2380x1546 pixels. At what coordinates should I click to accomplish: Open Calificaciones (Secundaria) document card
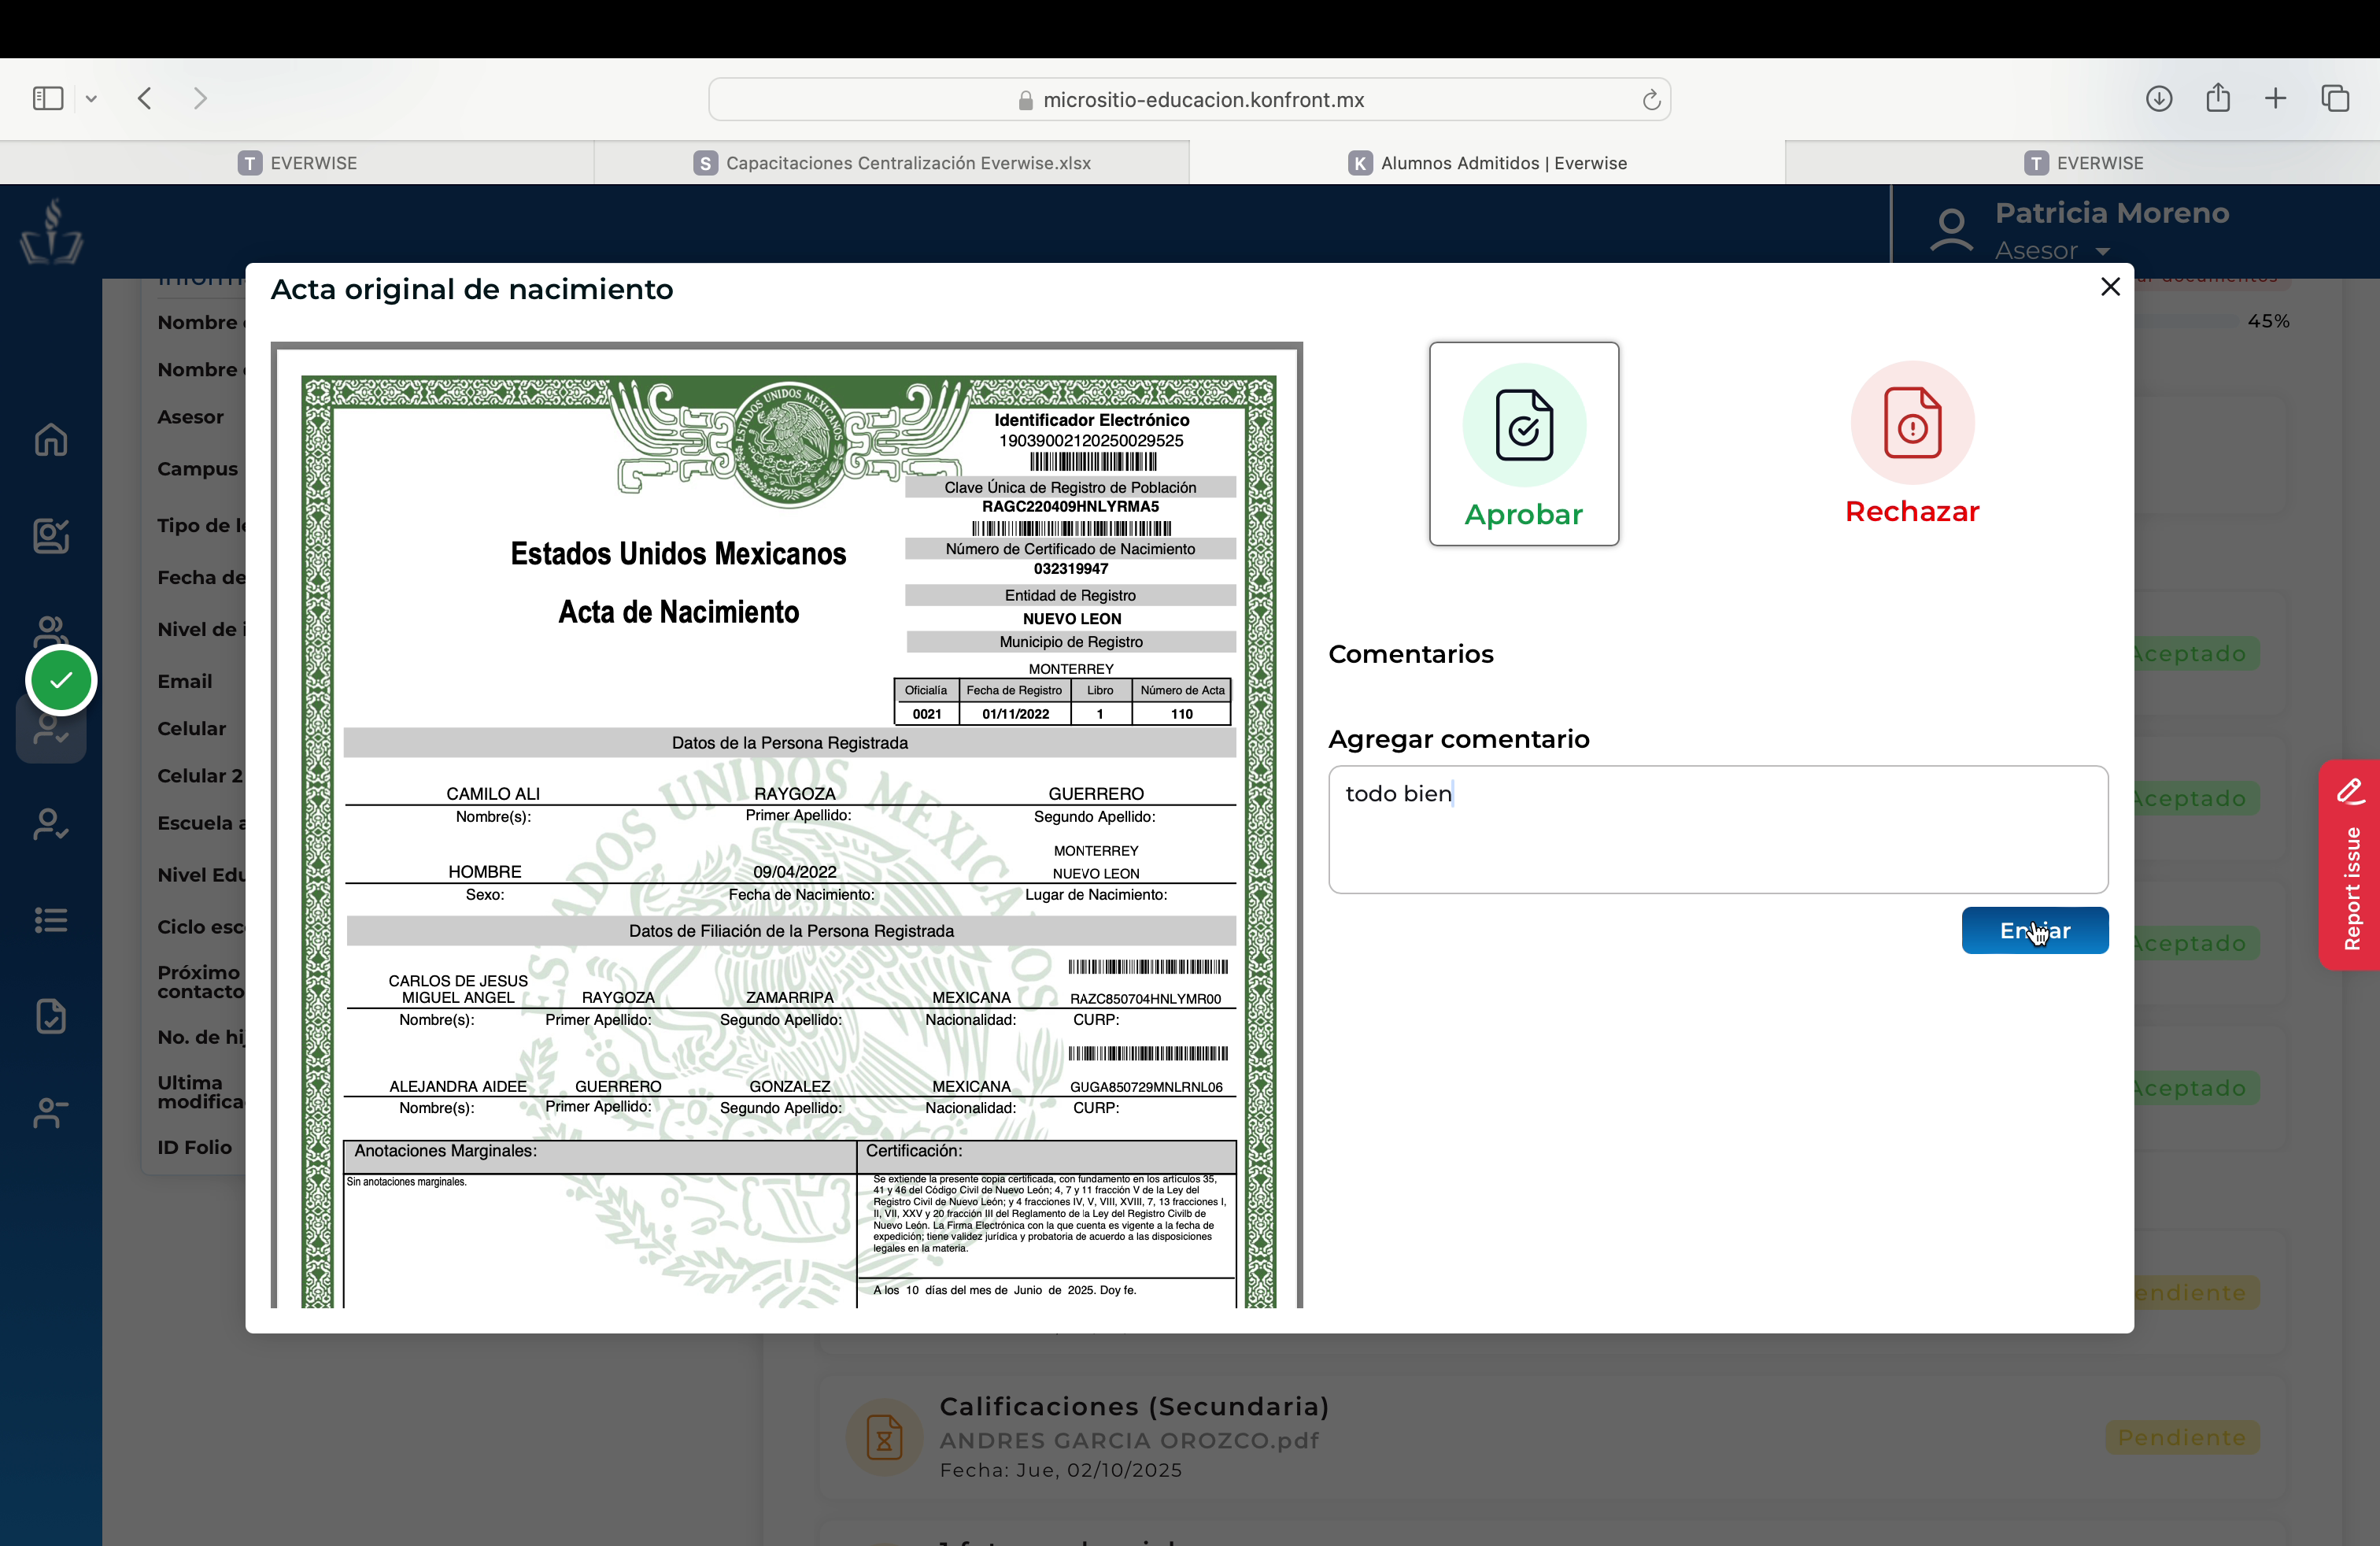click(1552, 1438)
